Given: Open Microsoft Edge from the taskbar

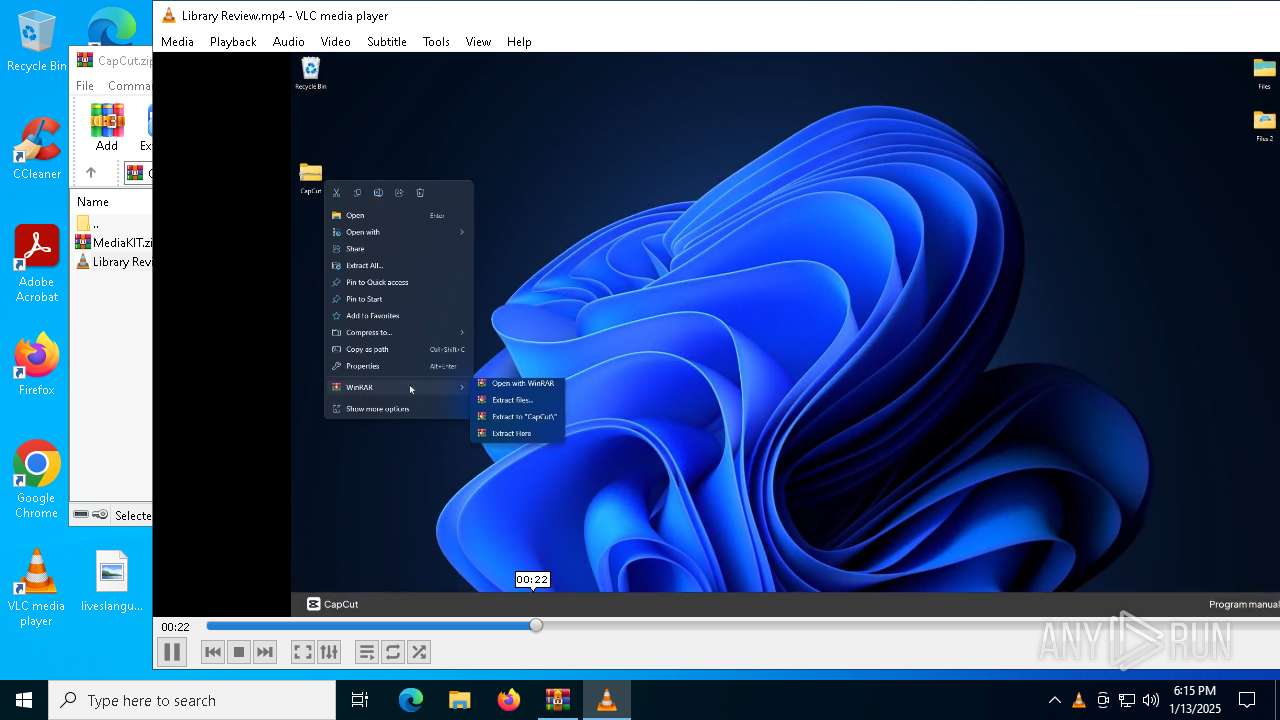Looking at the screenshot, I should tap(411, 700).
